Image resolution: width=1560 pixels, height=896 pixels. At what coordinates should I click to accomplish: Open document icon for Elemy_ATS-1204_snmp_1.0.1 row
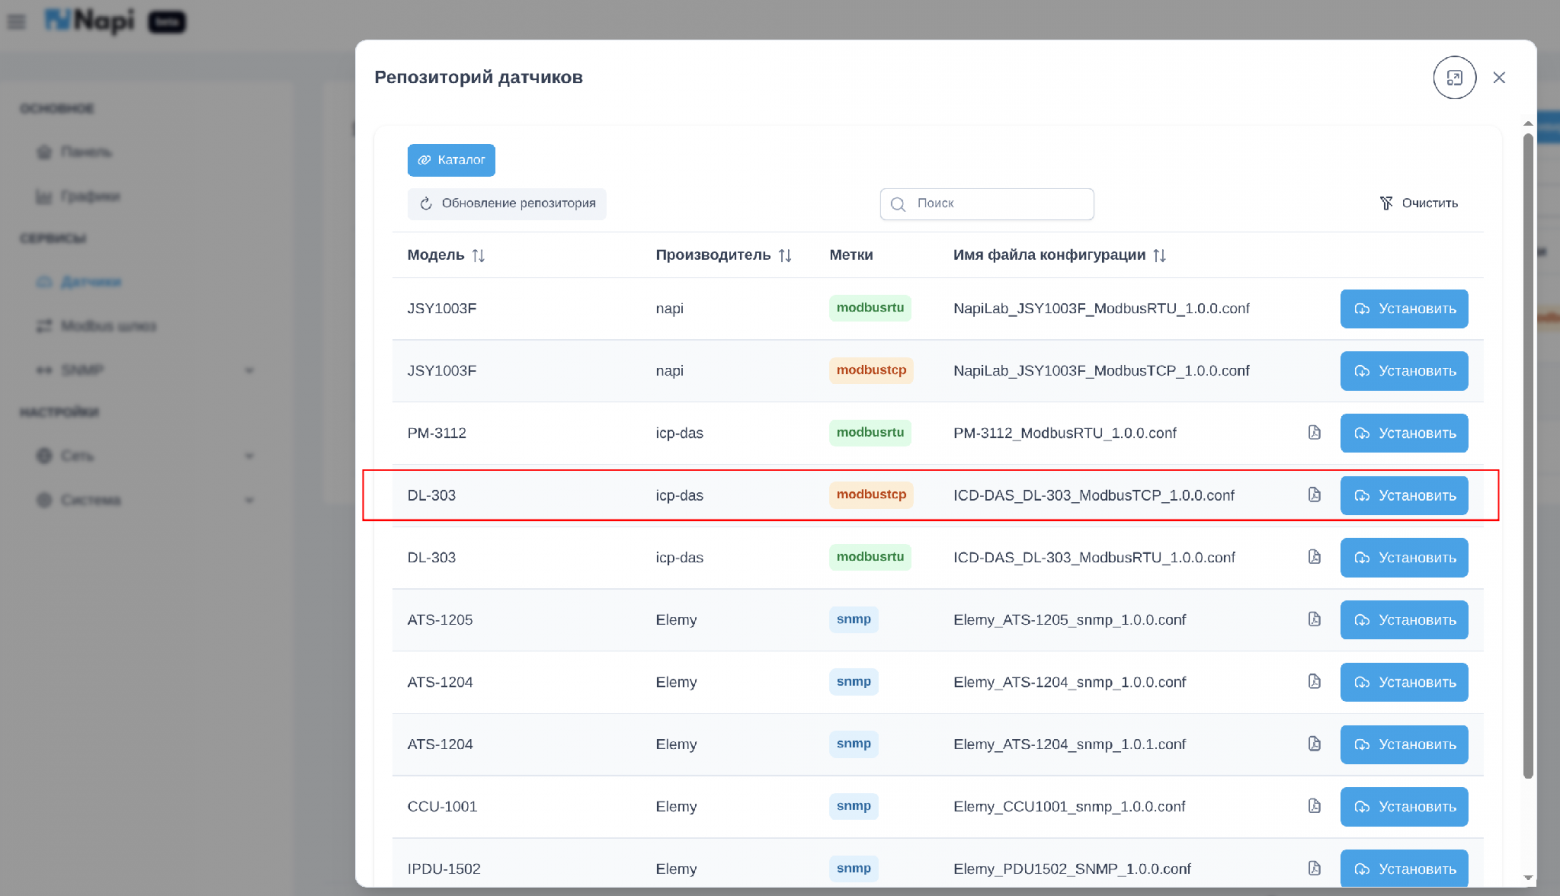coord(1314,744)
